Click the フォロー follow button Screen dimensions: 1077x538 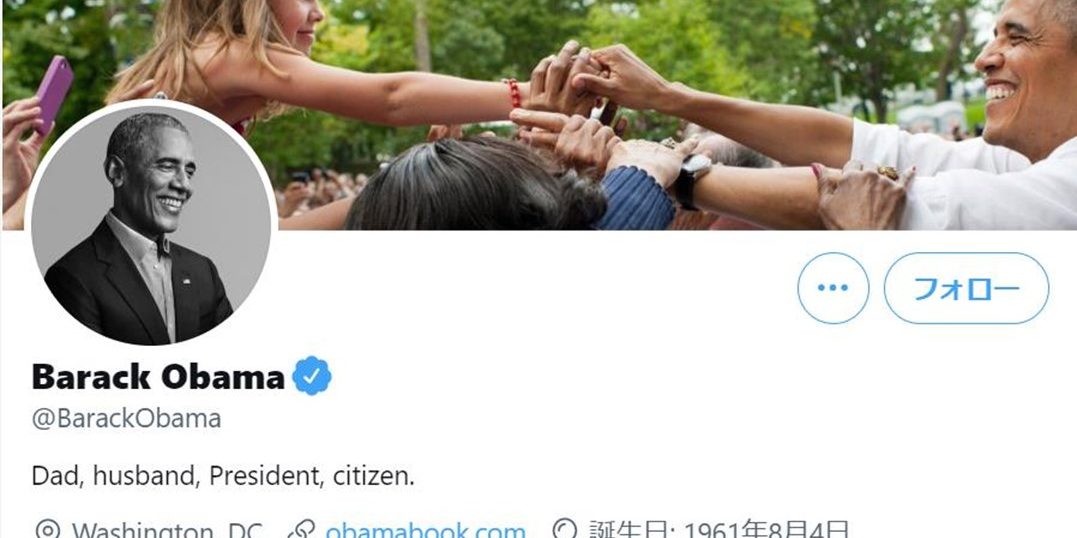coord(966,288)
